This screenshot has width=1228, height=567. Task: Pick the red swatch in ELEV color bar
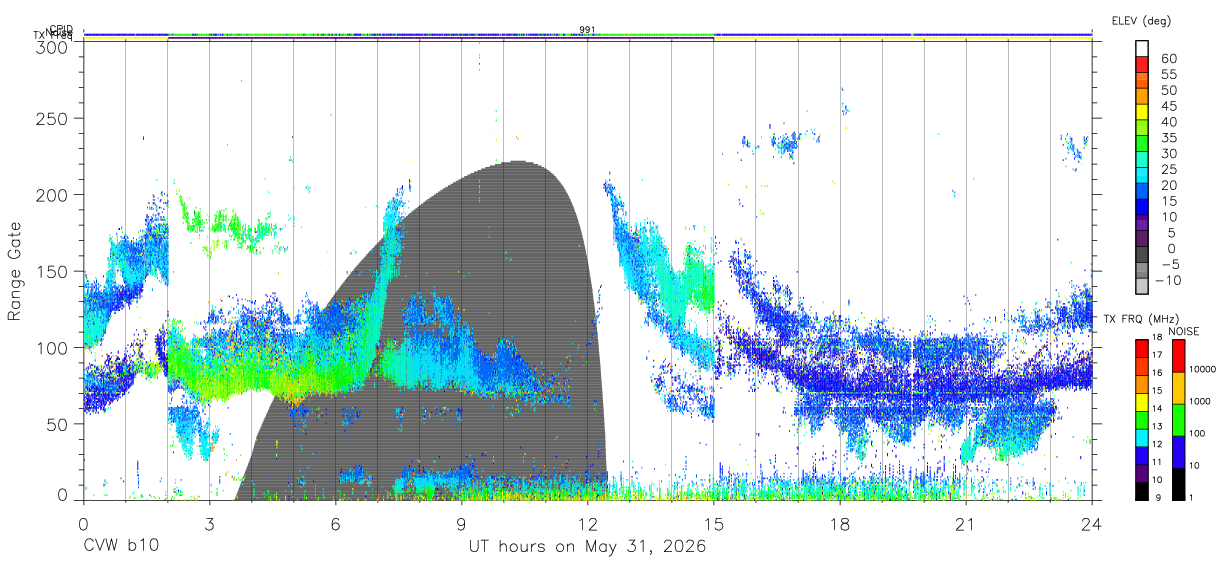click(1142, 65)
